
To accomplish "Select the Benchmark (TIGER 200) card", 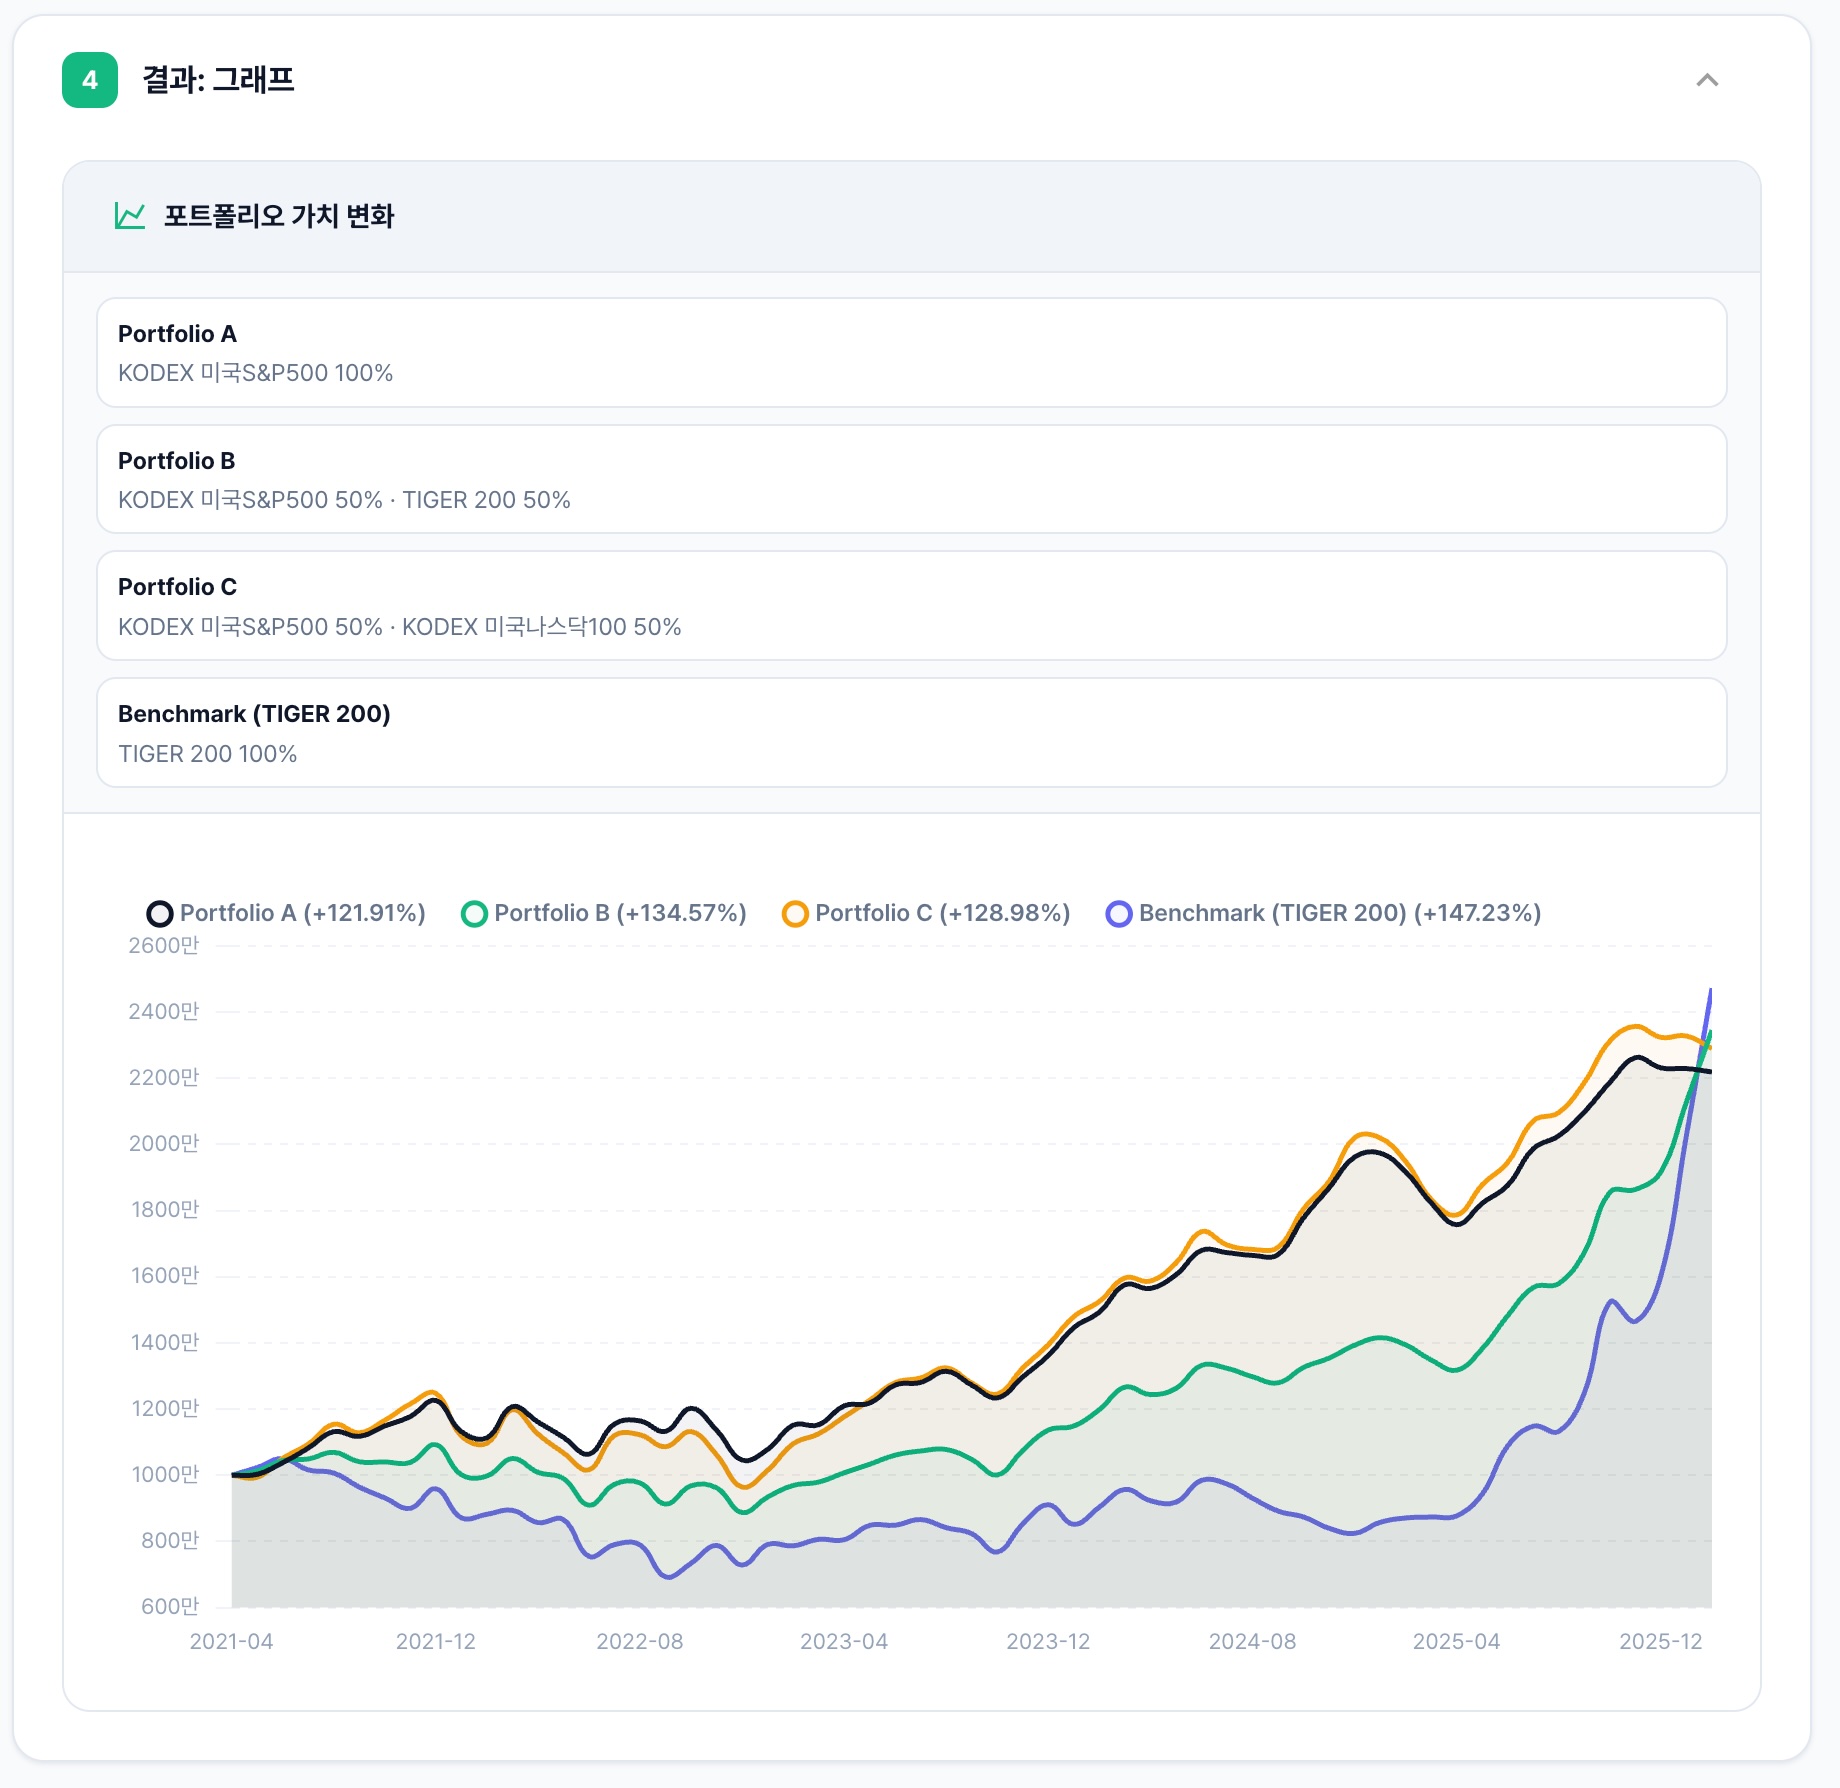I will [x=911, y=733].
